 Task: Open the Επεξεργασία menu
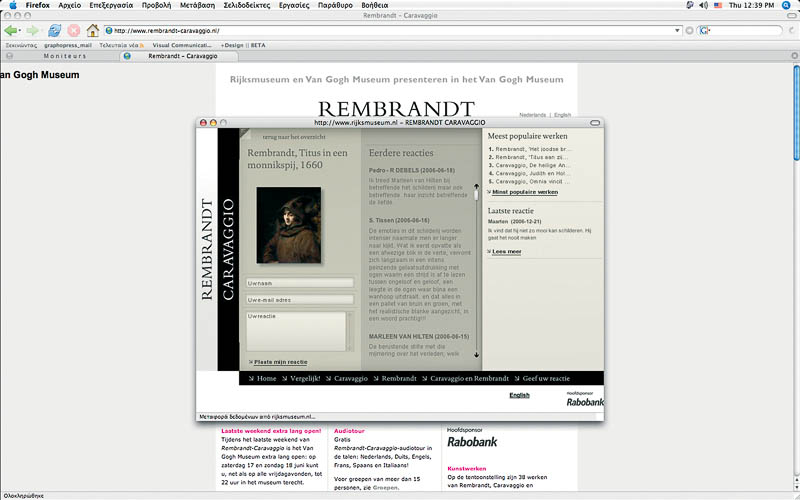(x=111, y=5)
